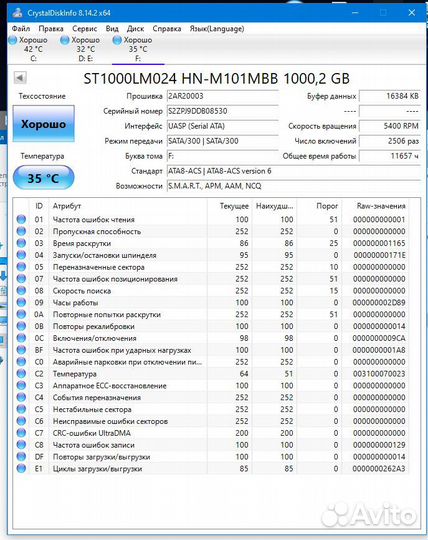This screenshot has height=540, width=428.
Task: Click the features field S.M.A.R.T., APM, AAM, NCQ
Action: [293, 186]
